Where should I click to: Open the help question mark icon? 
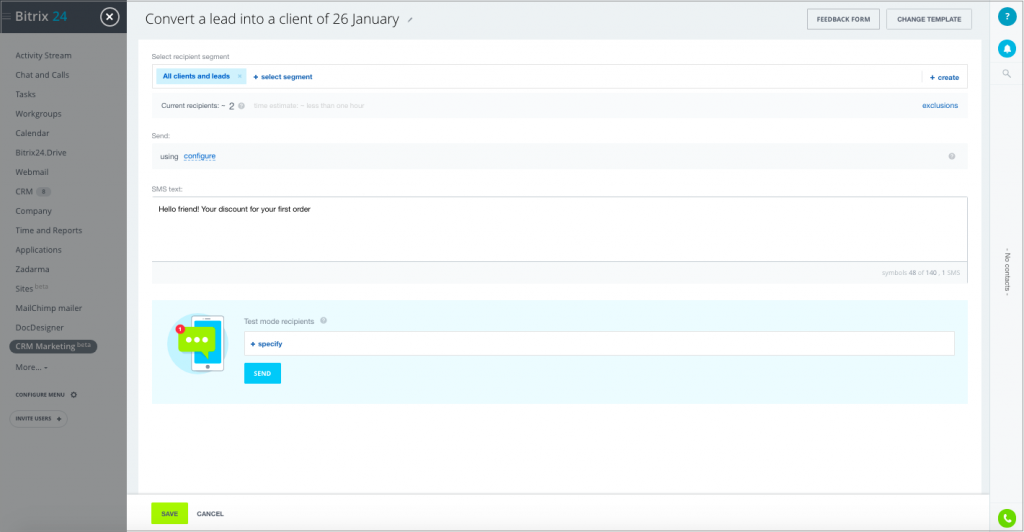[1006, 17]
